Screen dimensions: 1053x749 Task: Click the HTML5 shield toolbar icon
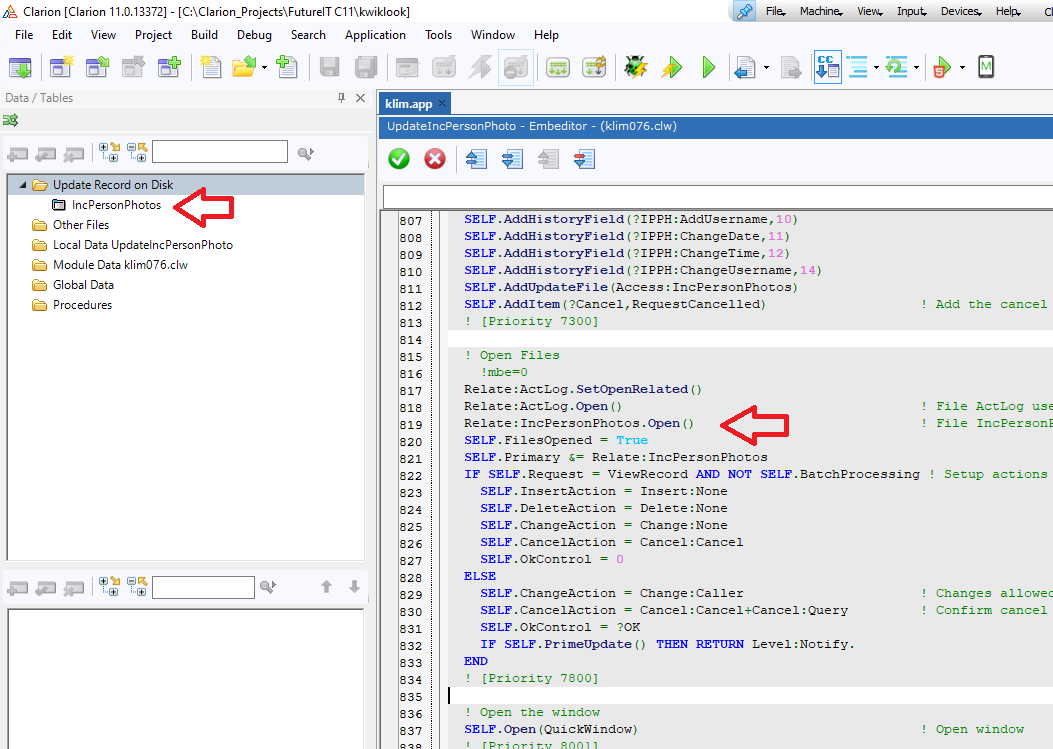point(940,67)
